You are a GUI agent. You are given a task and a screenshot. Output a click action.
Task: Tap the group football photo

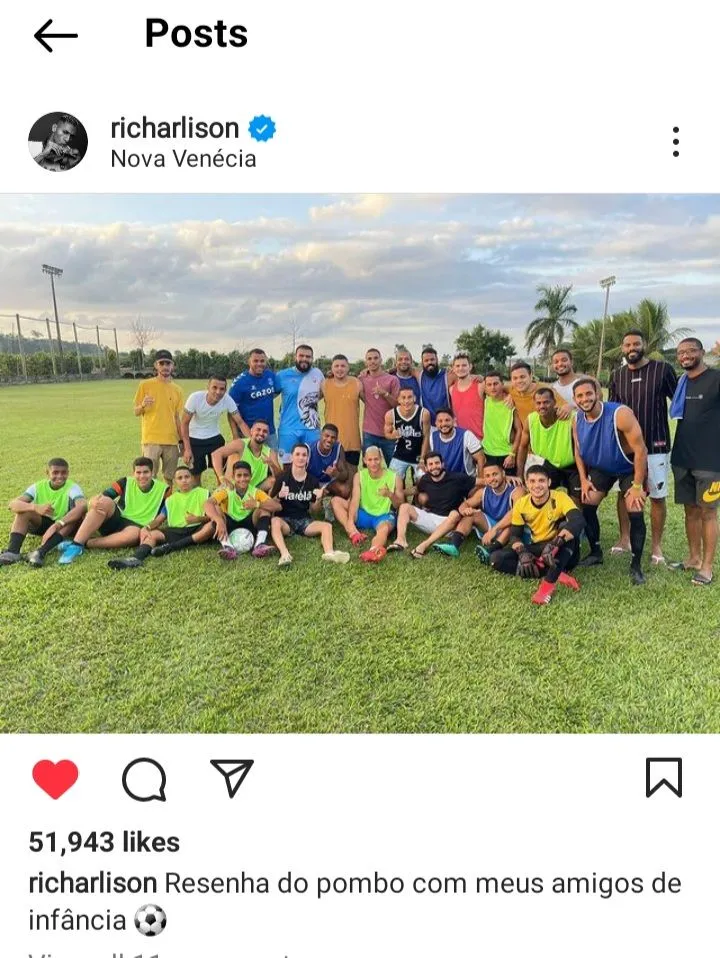click(360, 463)
